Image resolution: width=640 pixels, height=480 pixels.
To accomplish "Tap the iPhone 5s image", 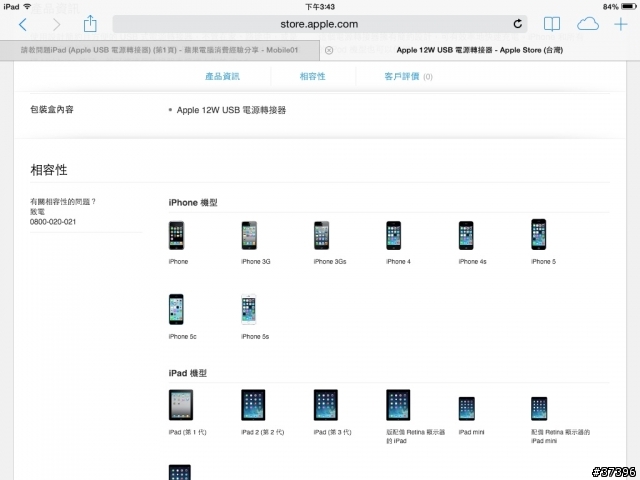I will tap(249, 309).
